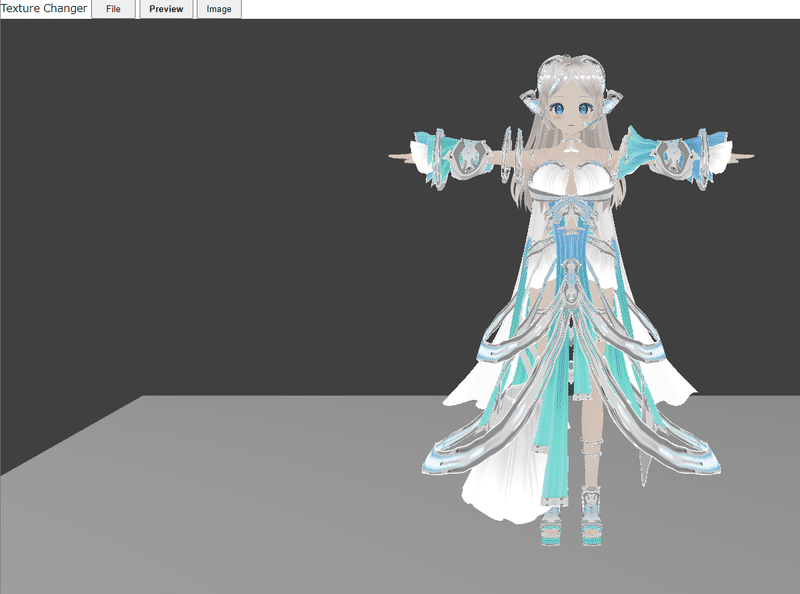
Task: Open the Image tab
Action: tap(219, 9)
